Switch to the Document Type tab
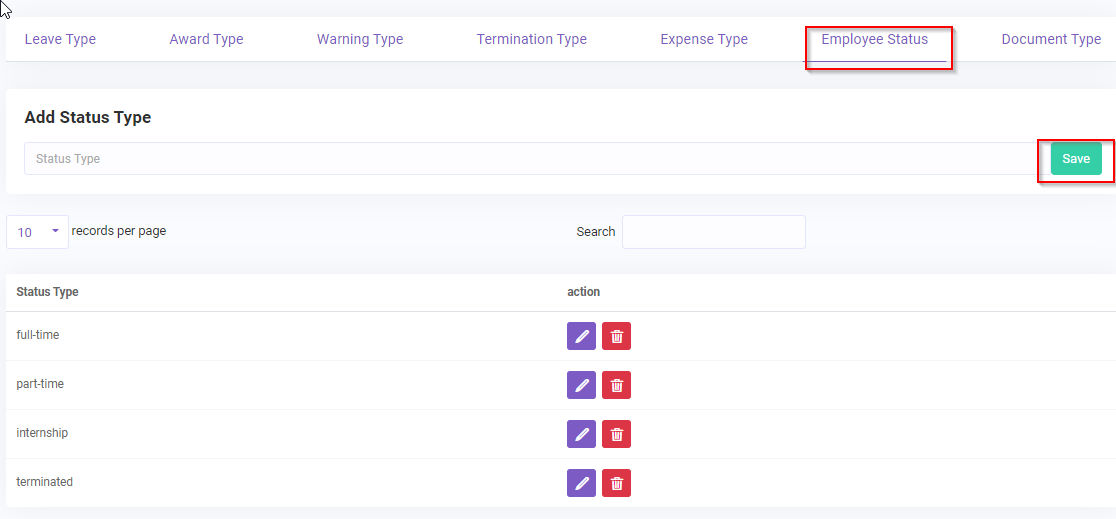This screenshot has width=1116, height=519. (1051, 40)
